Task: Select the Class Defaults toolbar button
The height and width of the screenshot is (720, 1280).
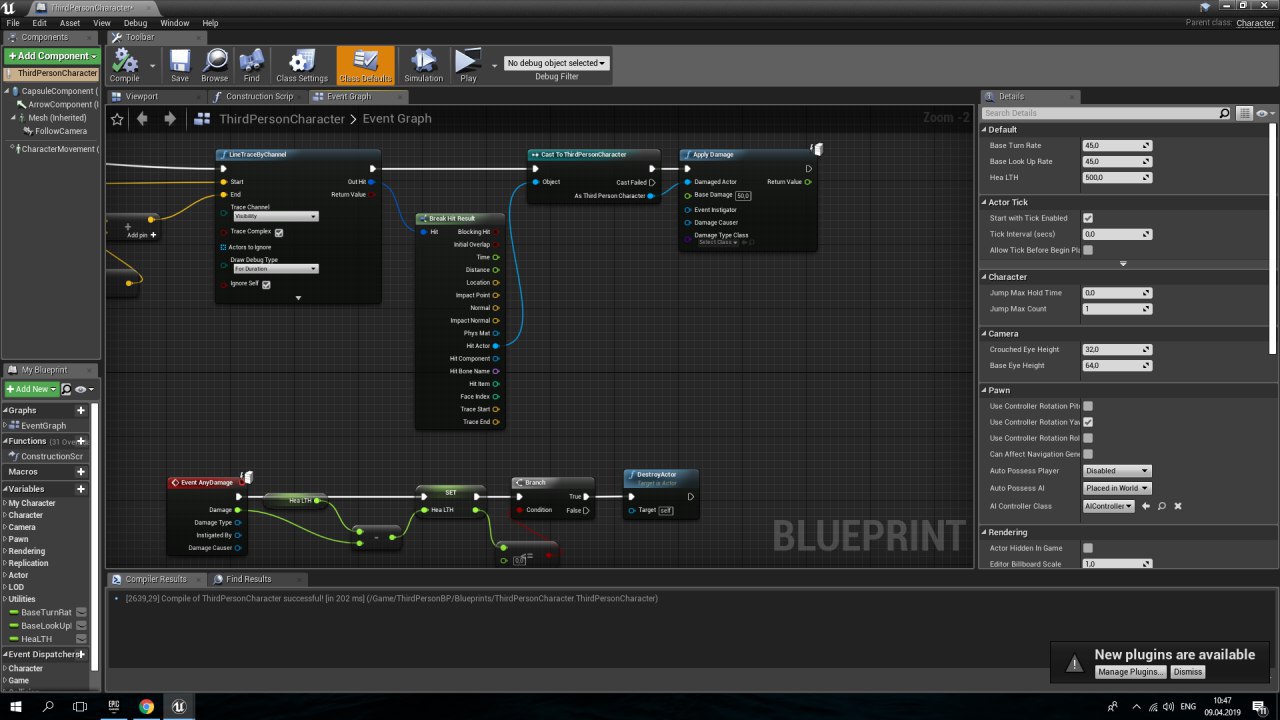Action: coord(365,64)
